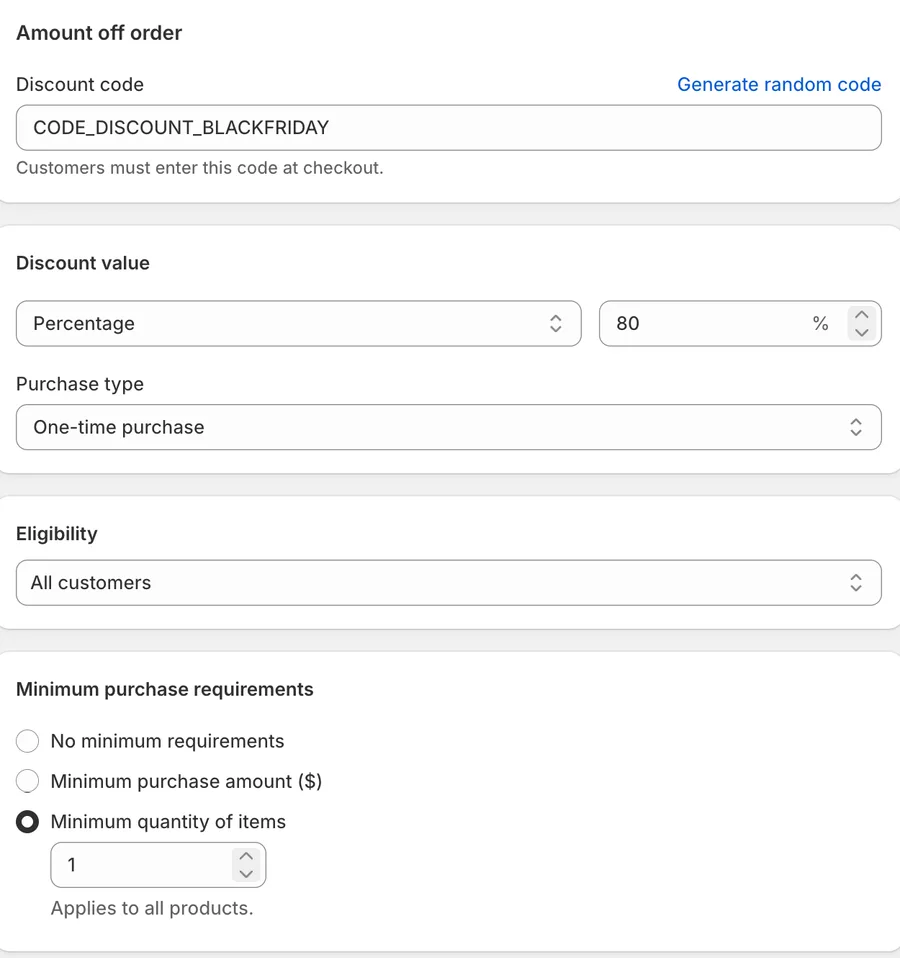
Task: Click the Percentage dropdown chevron icon
Action: point(555,323)
